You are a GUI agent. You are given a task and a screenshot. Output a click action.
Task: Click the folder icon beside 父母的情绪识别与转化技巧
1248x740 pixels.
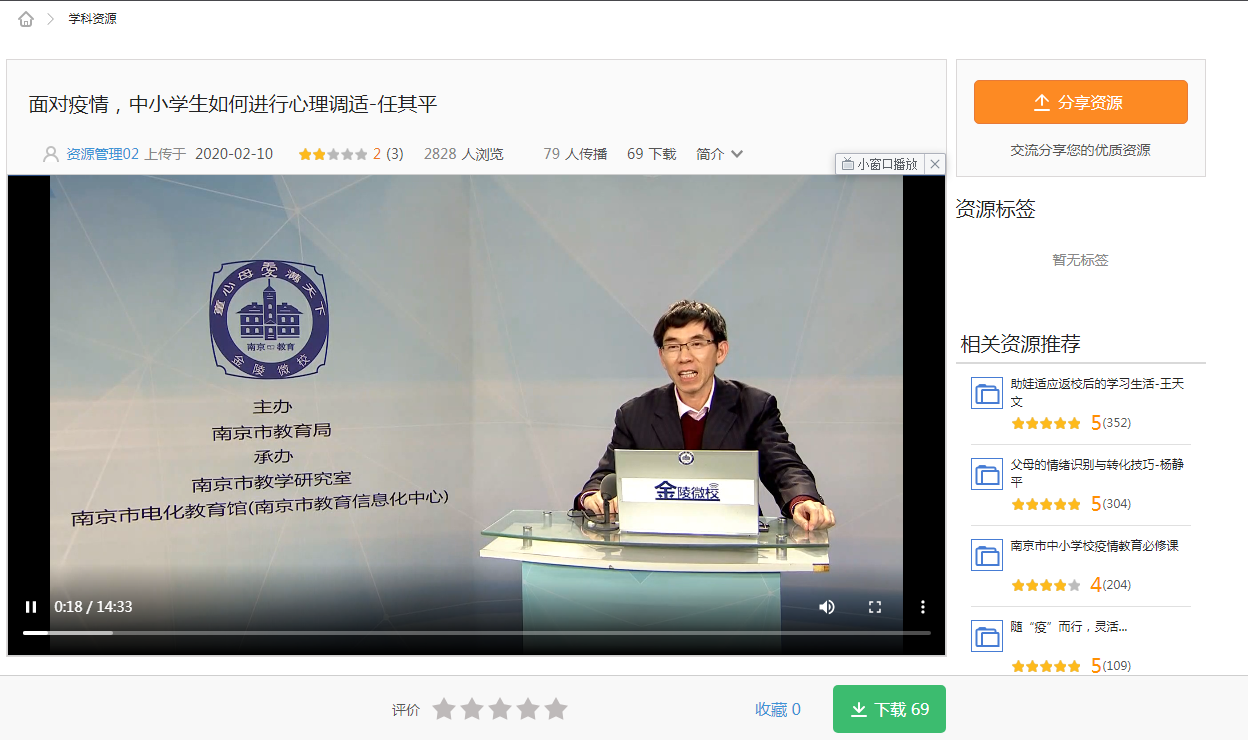[986, 474]
